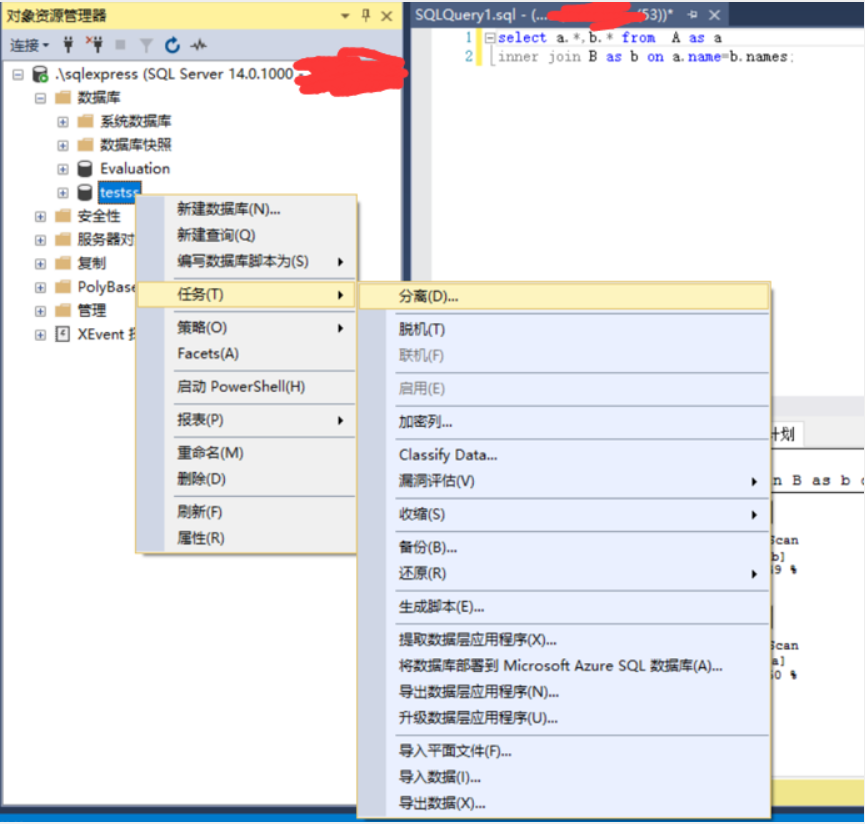Open the 连接 dropdown menu
865x824 pixels.
click(27, 45)
